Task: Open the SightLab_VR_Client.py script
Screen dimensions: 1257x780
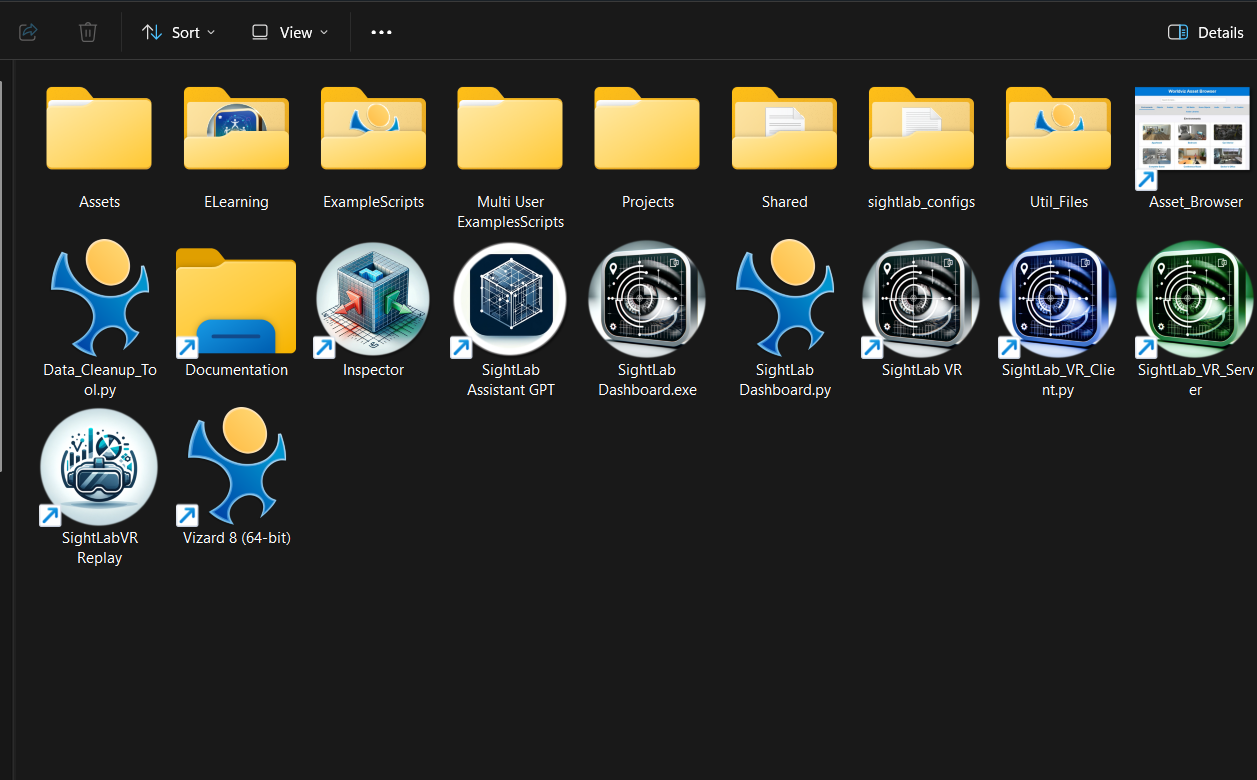Action: click(1057, 300)
